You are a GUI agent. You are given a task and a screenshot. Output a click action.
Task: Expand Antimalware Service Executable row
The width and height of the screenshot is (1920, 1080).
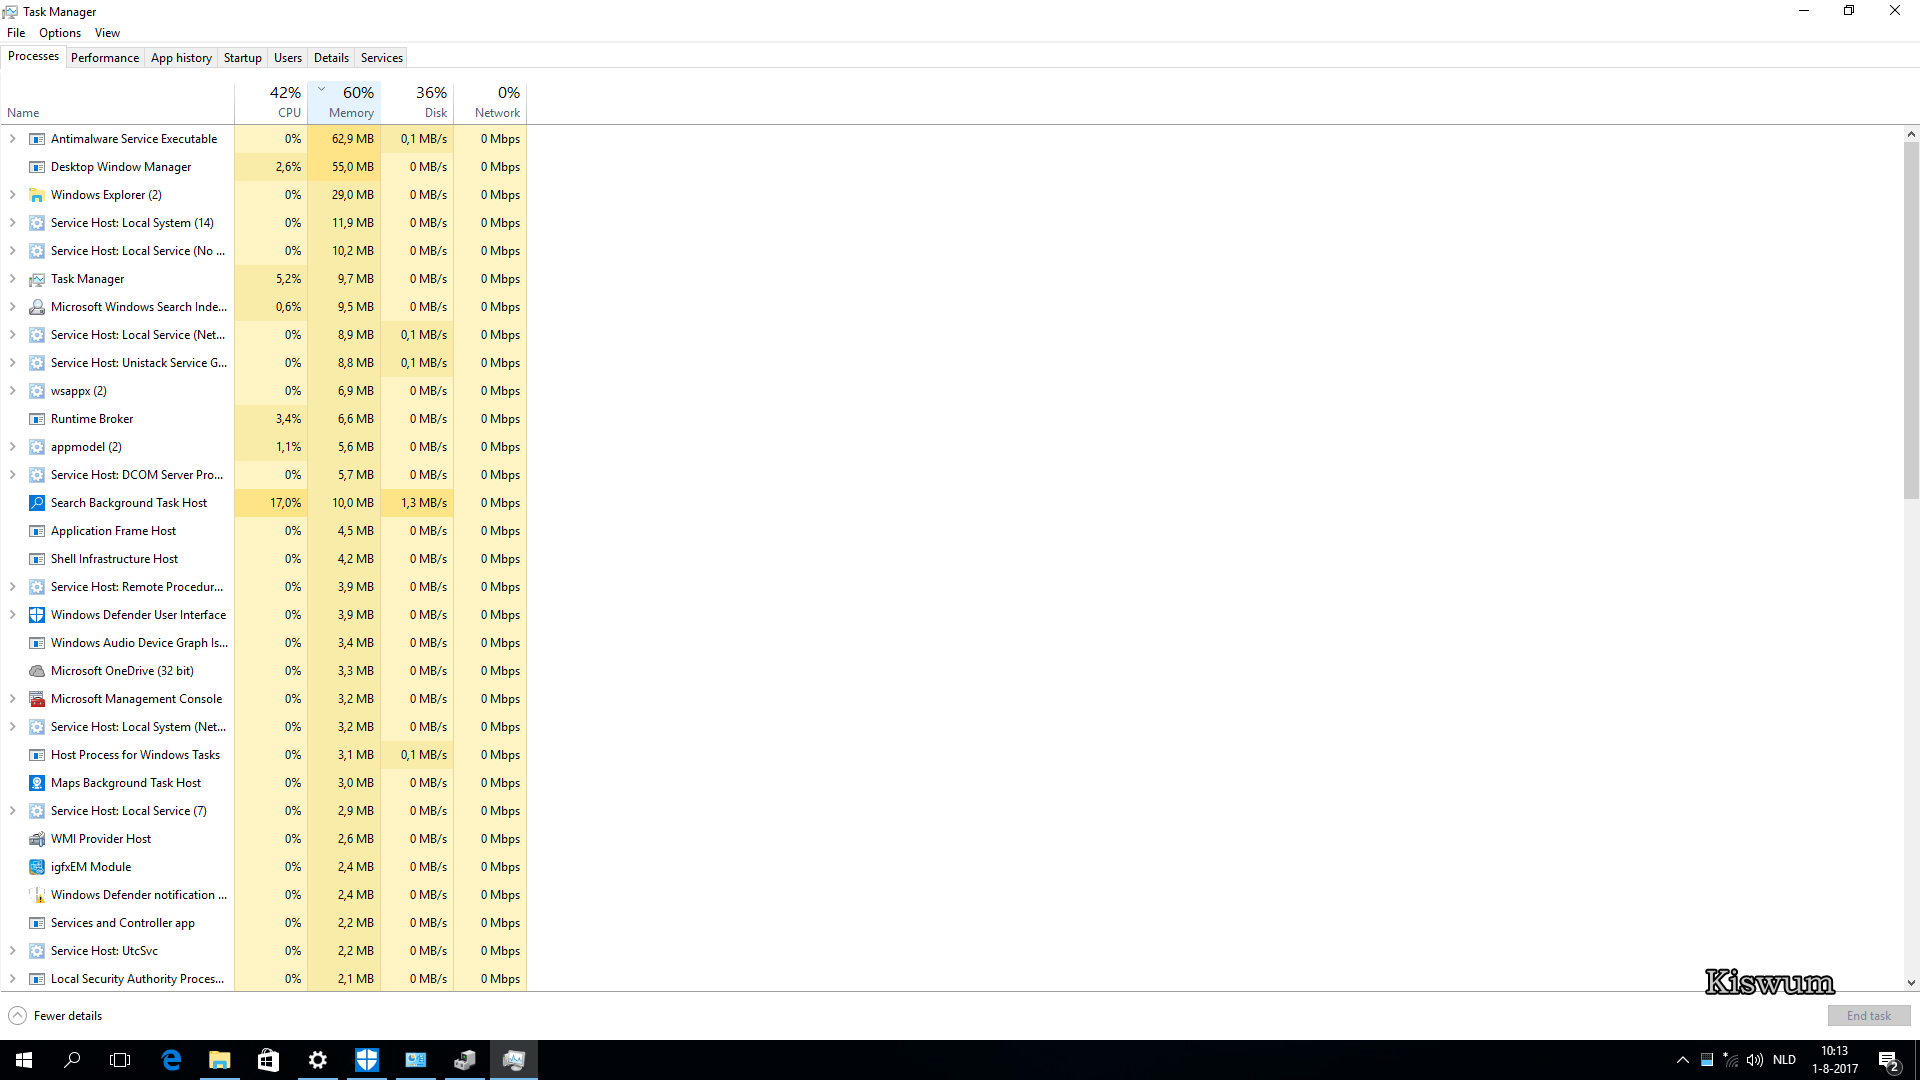(12, 139)
